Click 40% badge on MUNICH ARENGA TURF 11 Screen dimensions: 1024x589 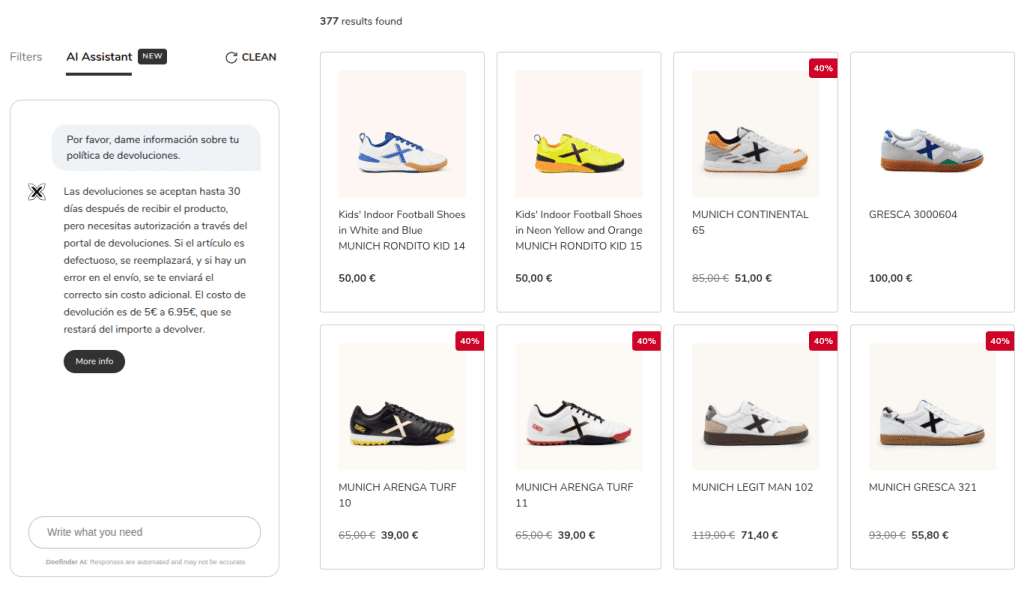[x=646, y=341]
